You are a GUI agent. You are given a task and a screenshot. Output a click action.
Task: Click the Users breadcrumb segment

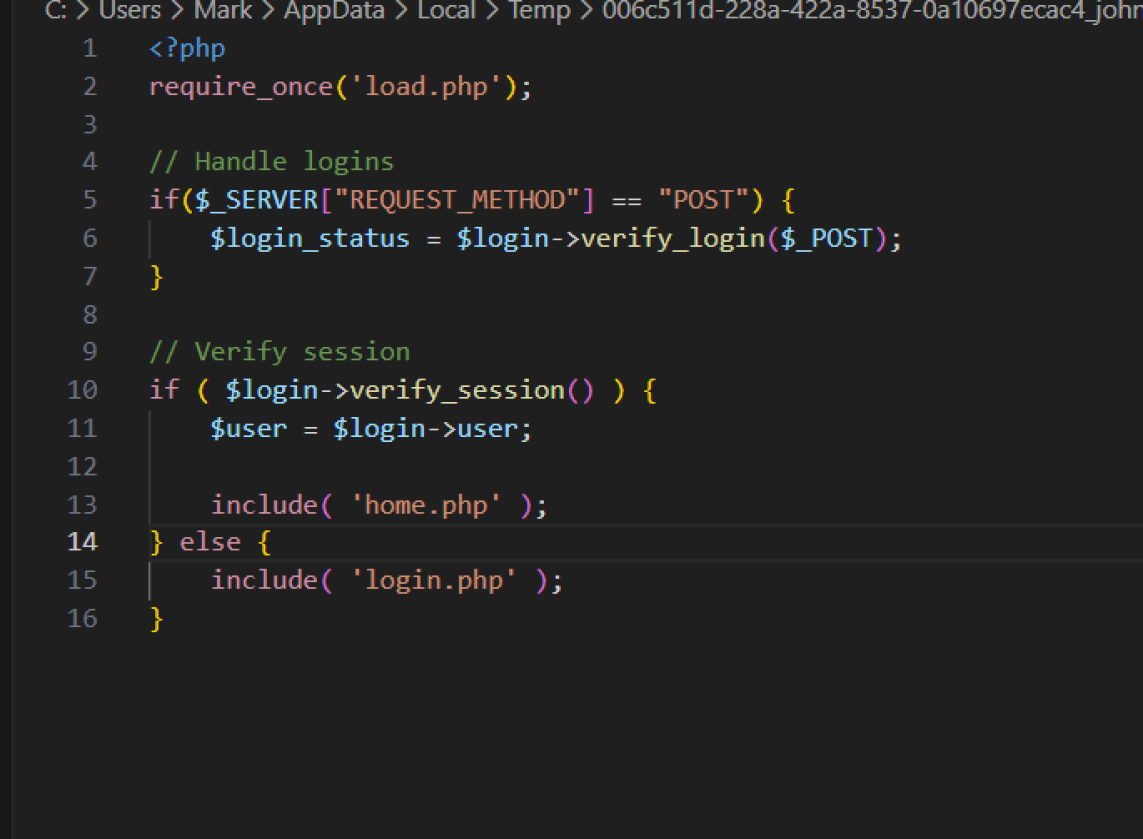130,11
